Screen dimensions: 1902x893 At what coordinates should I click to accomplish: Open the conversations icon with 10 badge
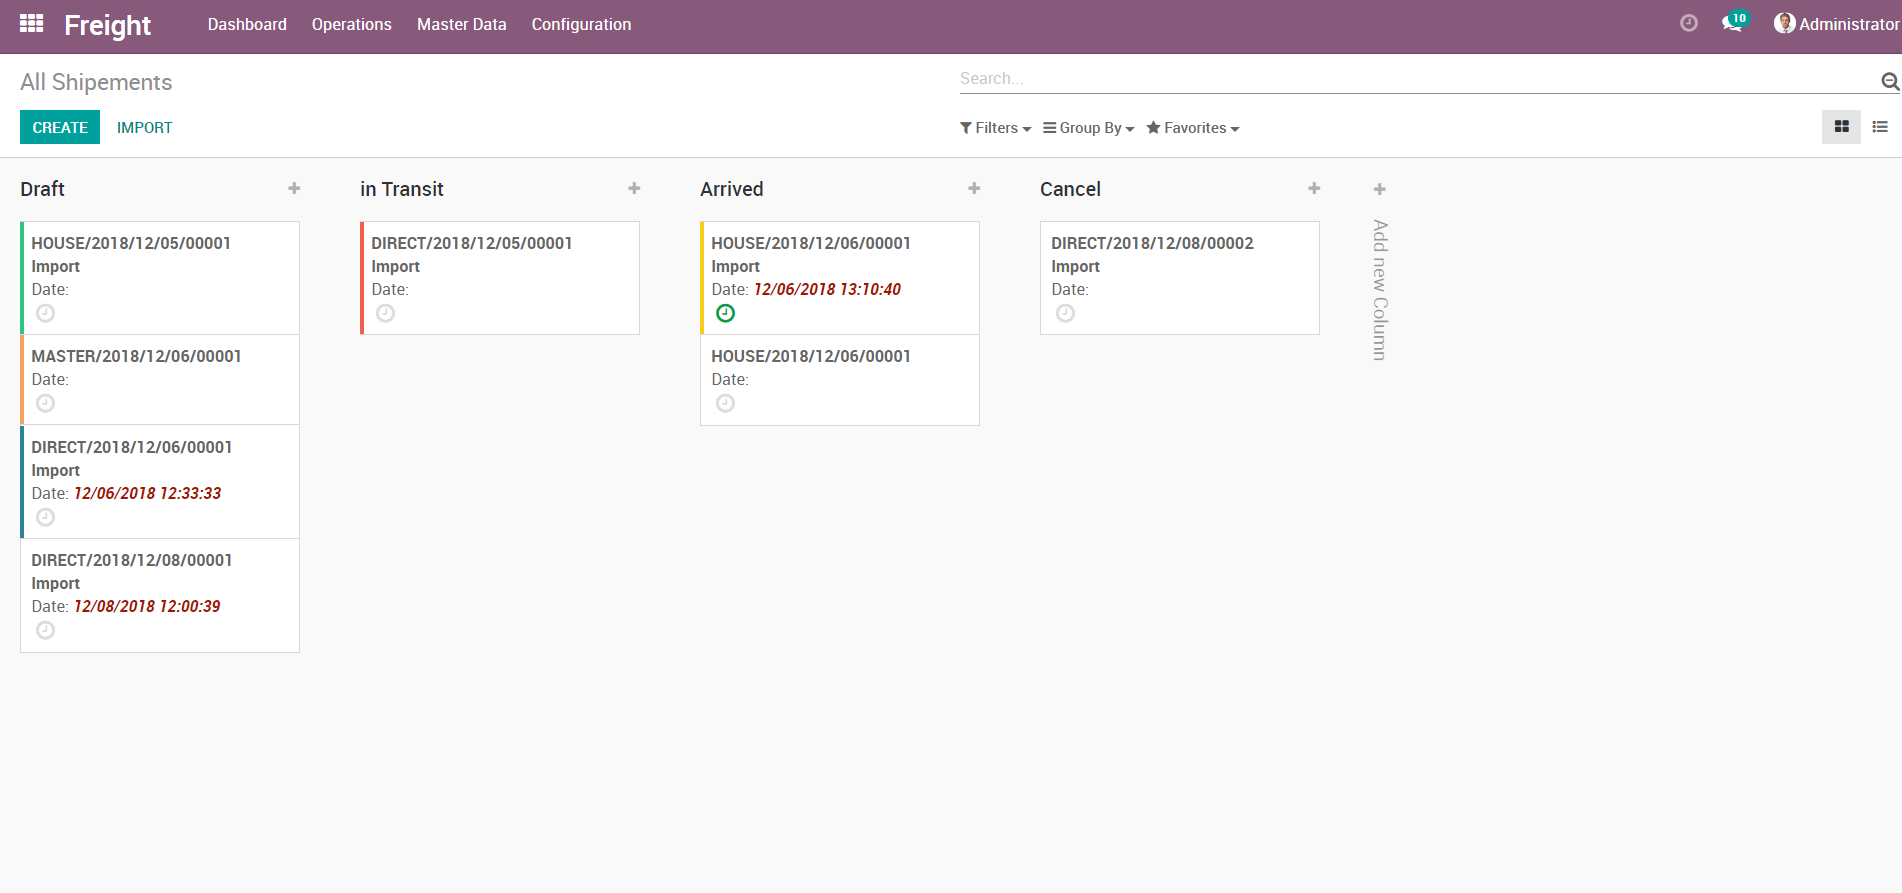pos(1732,24)
